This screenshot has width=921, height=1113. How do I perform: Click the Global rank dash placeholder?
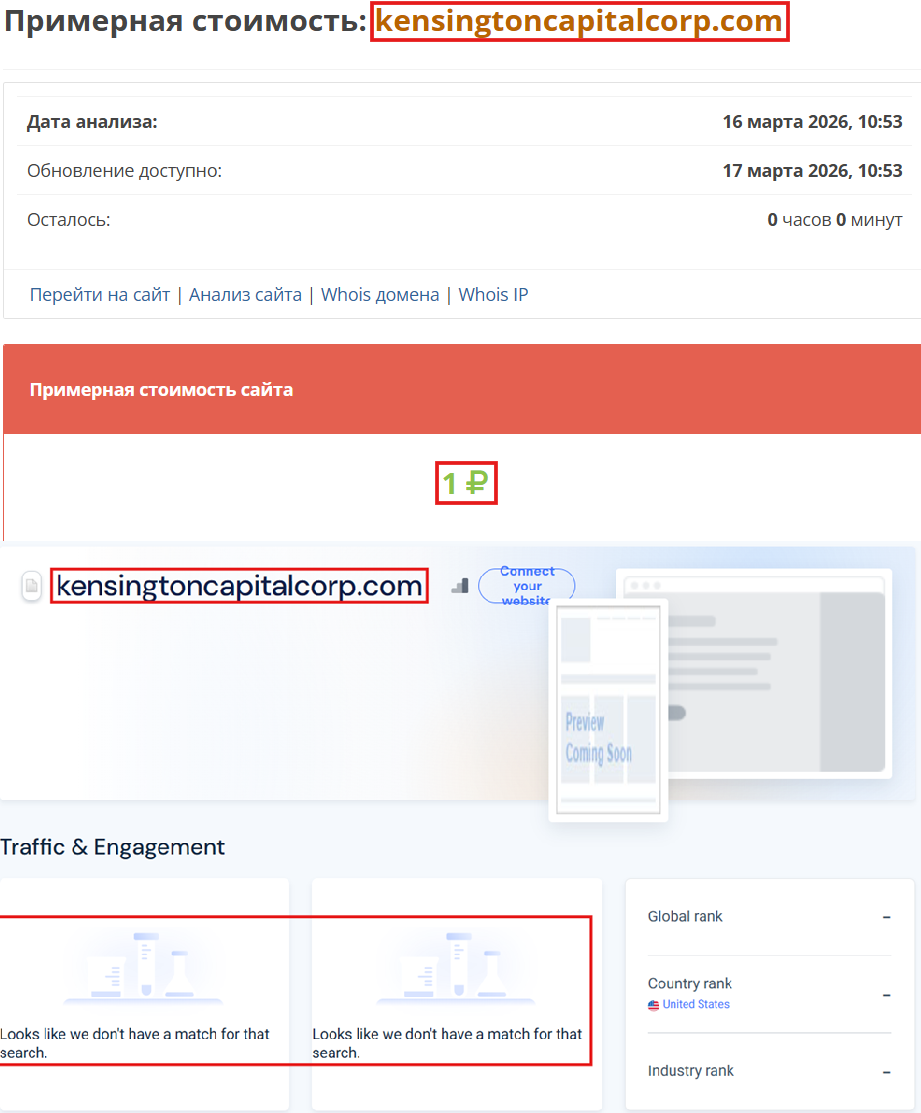pos(886,916)
